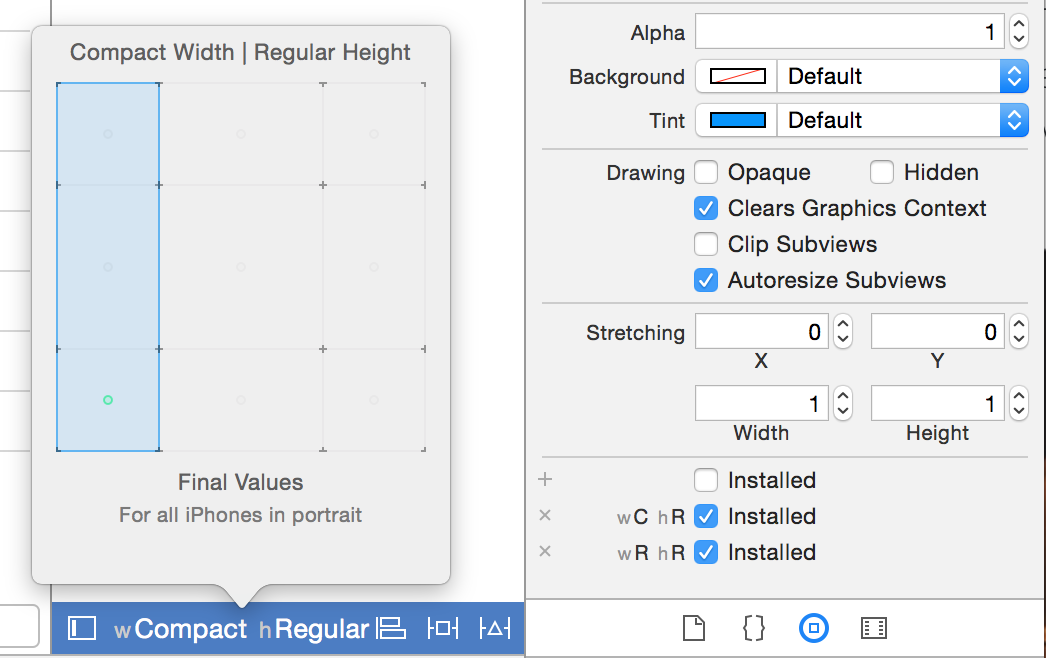This screenshot has height=658, width=1046.
Task: Open the Media library filmstrip icon
Action: pos(873,628)
